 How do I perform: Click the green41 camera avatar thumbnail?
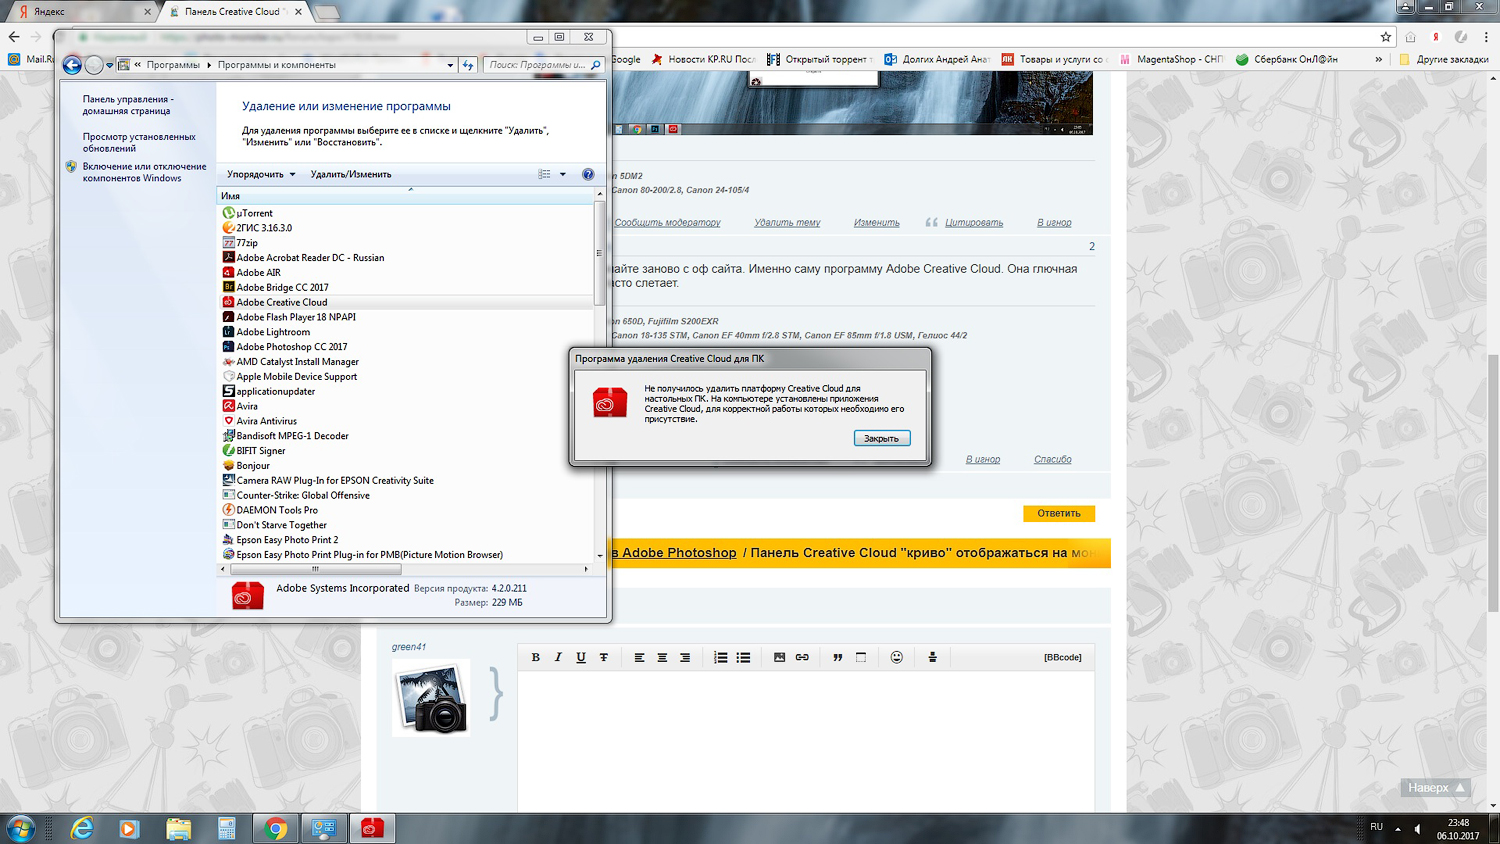[431, 697]
